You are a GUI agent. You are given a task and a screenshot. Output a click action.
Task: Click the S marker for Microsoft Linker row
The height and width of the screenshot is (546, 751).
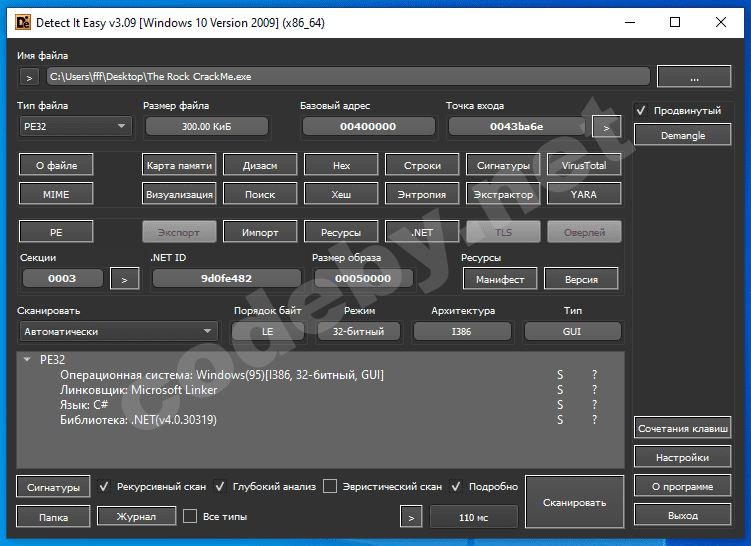pyautogui.click(x=560, y=390)
